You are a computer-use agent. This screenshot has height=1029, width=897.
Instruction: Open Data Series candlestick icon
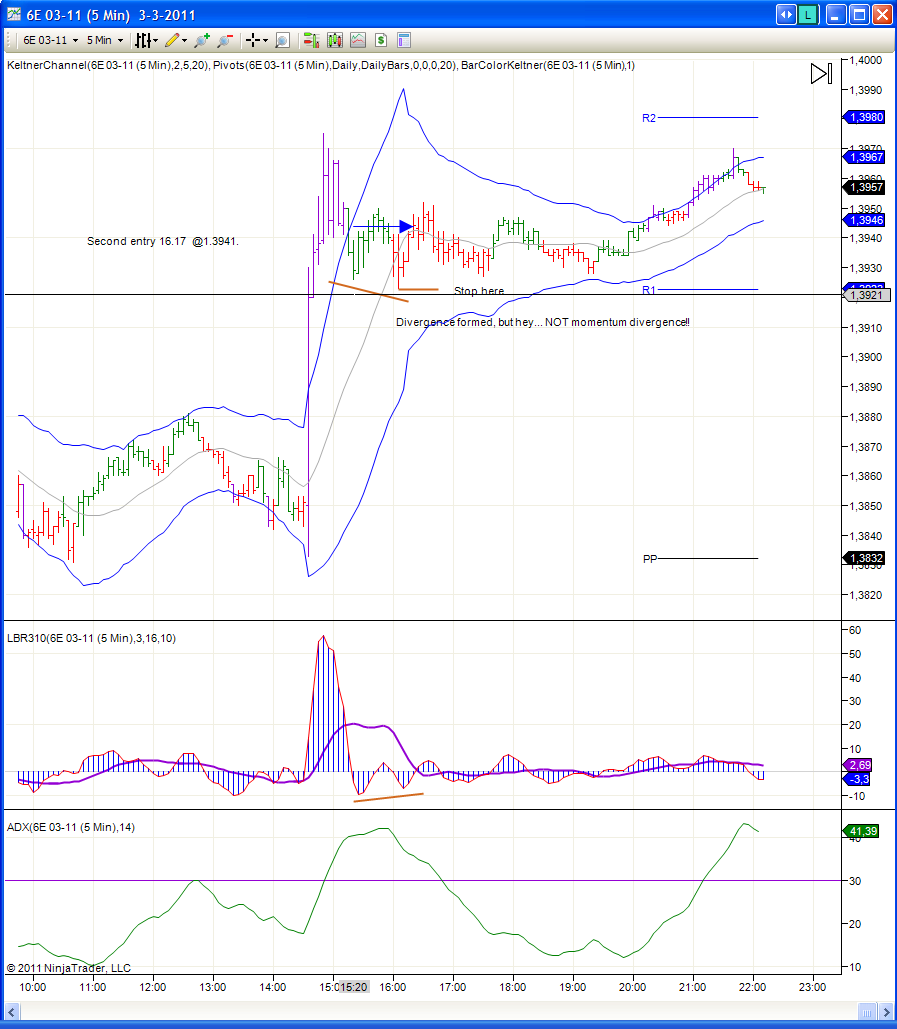(335, 40)
